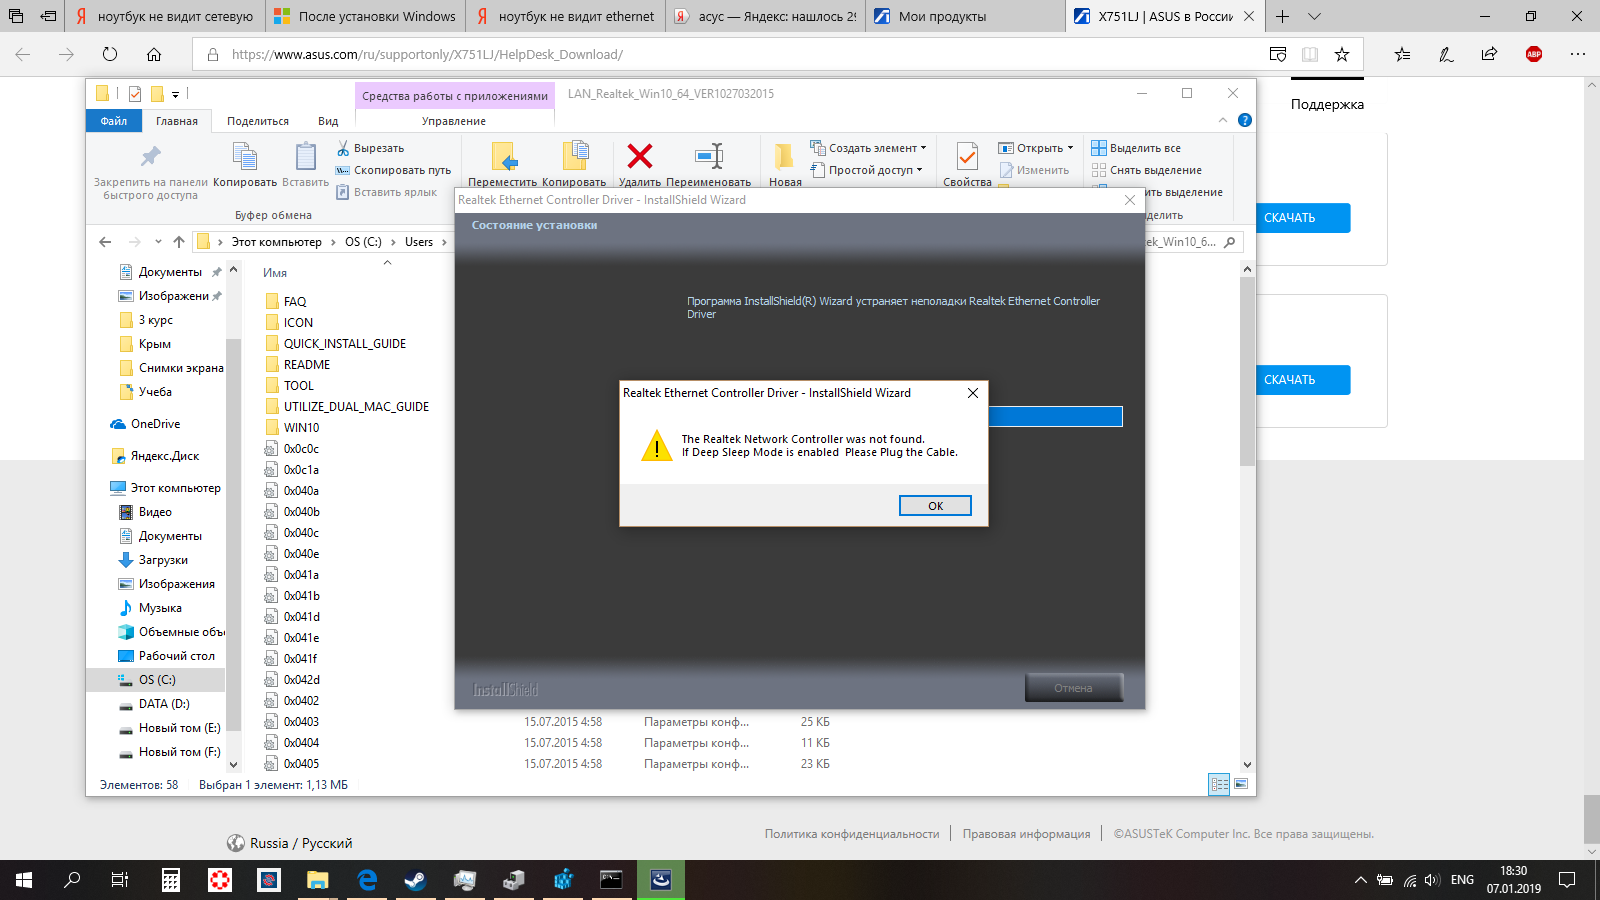The image size is (1600, 900).
Task: Click the lower СКАЧАТЬ button on ASUS page
Action: 1303,380
